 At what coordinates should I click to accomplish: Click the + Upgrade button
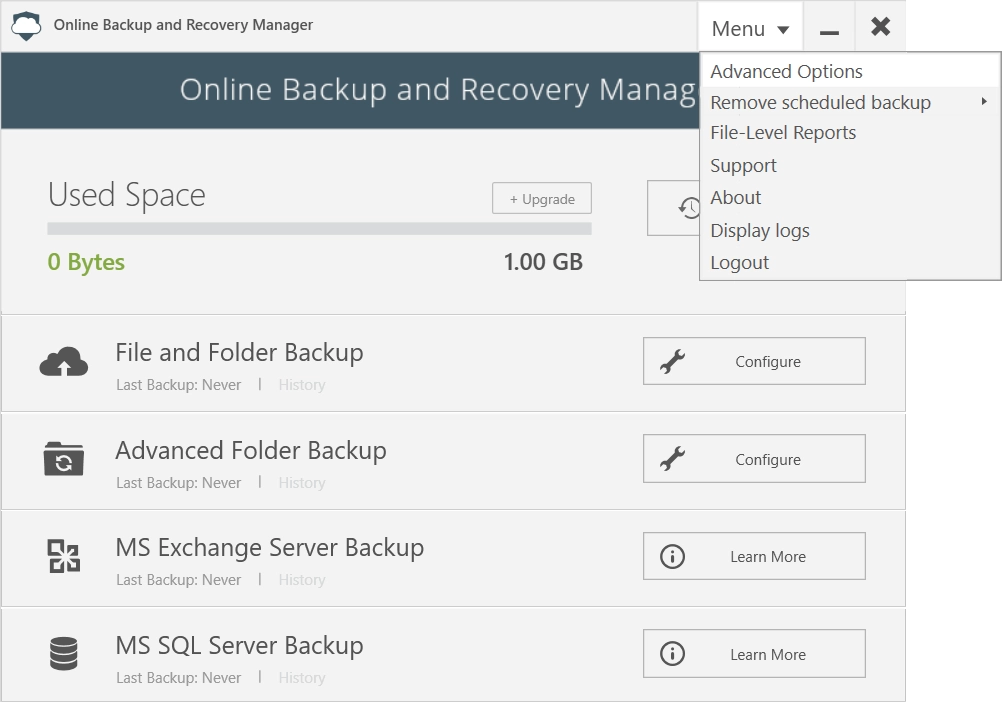pos(542,199)
